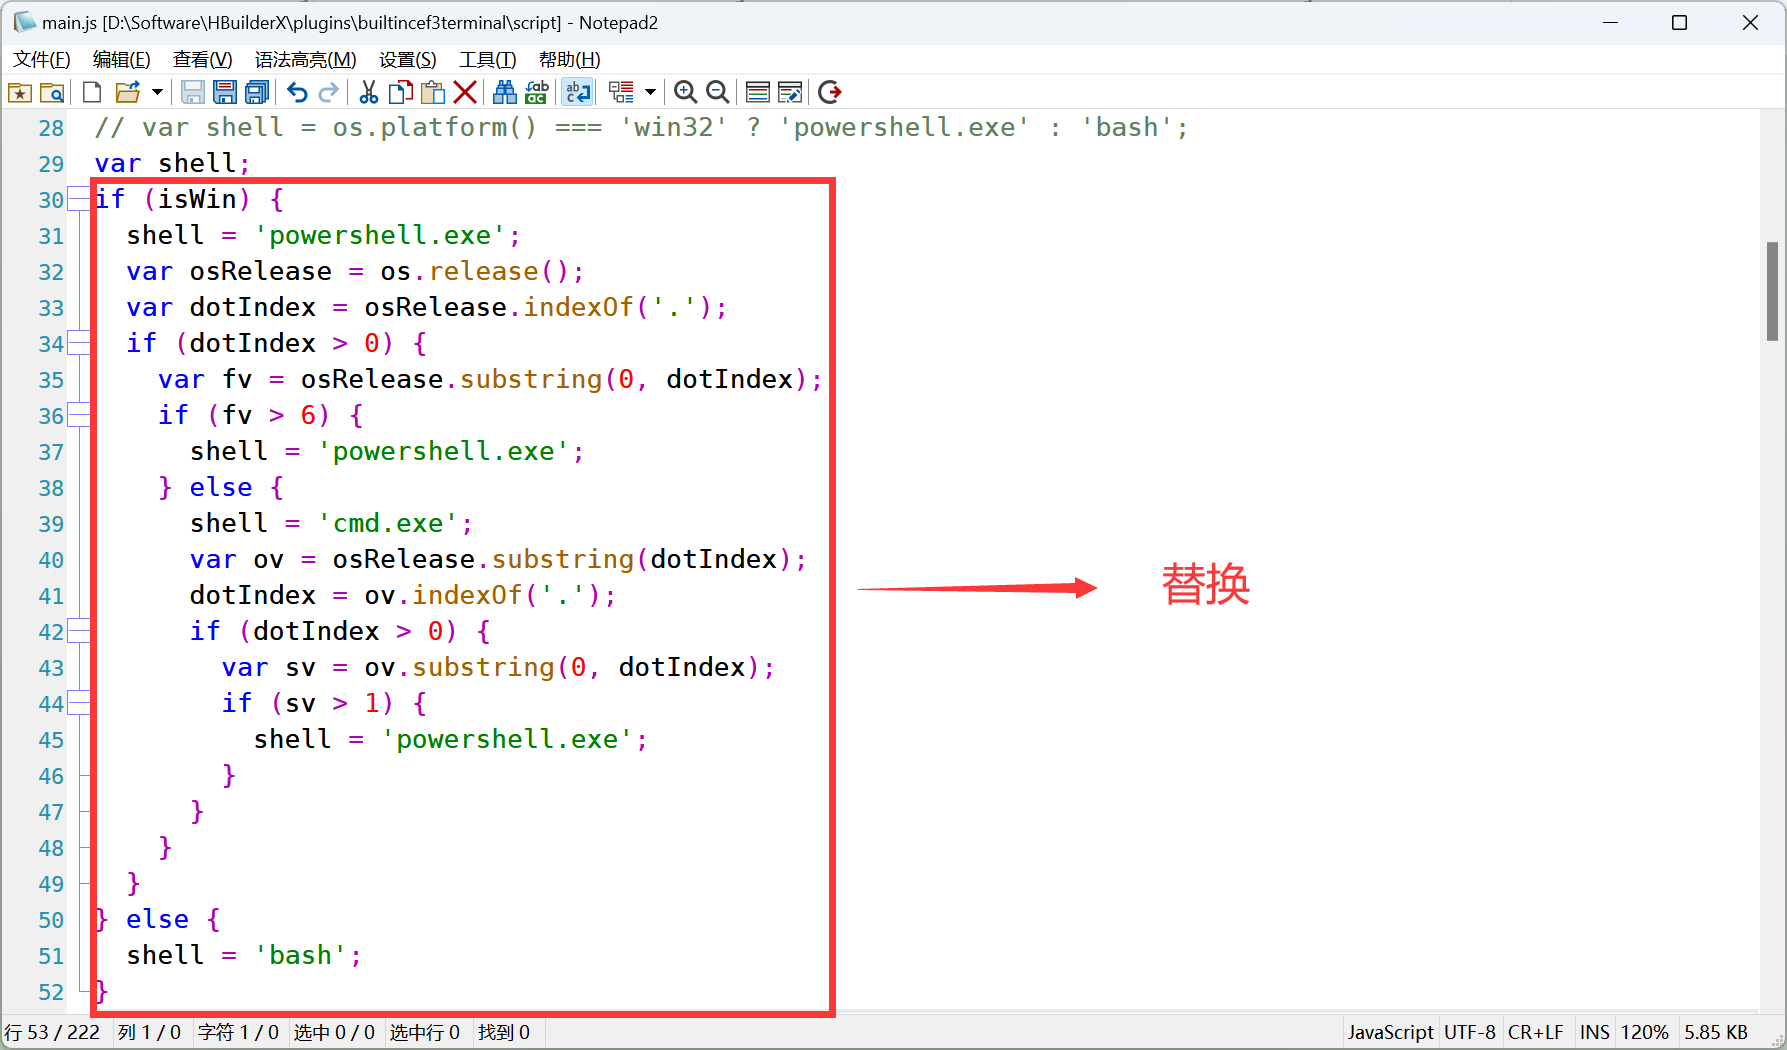Click 行 53 / 222 in status bar
The image size is (1787, 1050).
click(52, 1032)
